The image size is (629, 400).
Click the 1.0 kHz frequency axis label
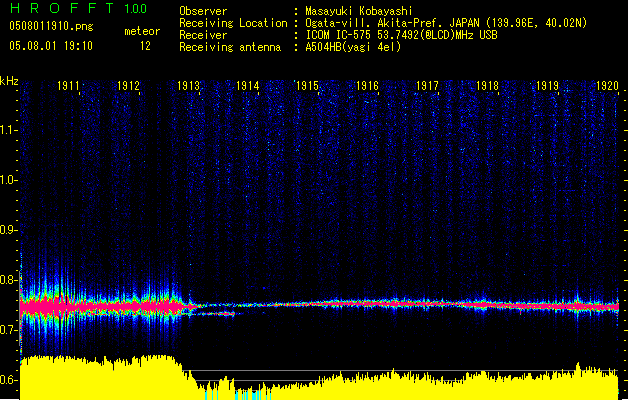click(8, 180)
